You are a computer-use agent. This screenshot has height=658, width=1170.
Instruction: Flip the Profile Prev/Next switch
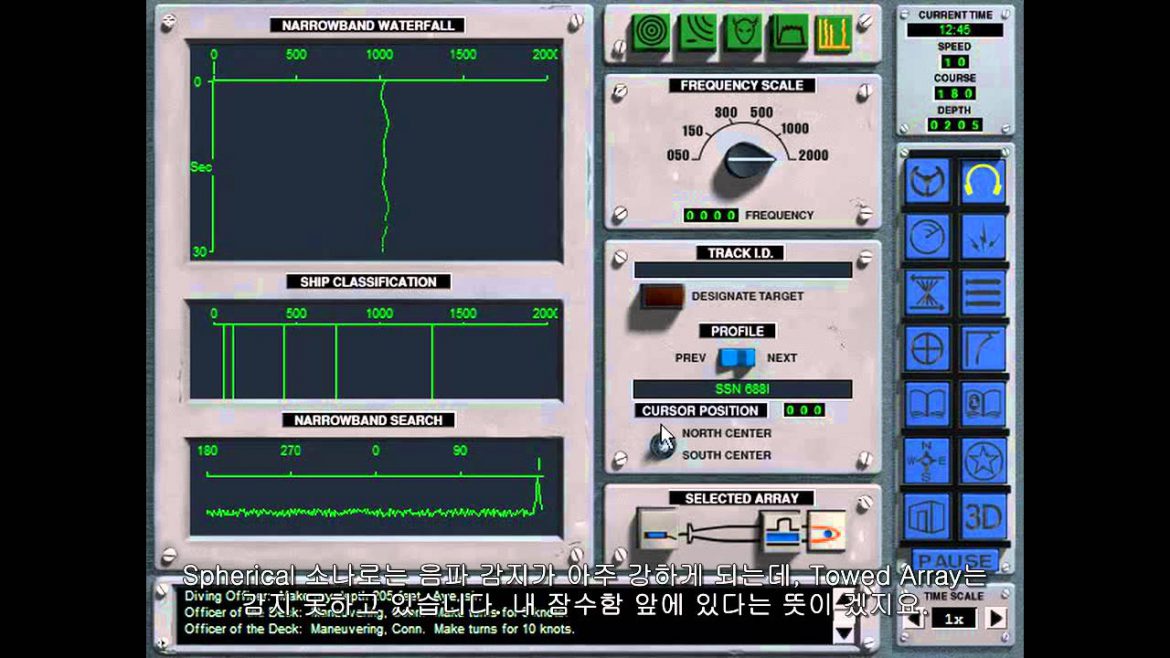tap(736, 358)
